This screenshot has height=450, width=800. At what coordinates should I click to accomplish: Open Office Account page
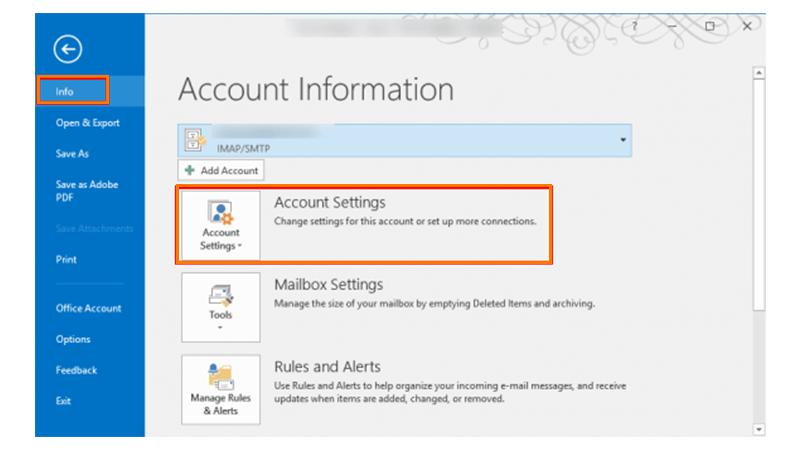point(88,308)
